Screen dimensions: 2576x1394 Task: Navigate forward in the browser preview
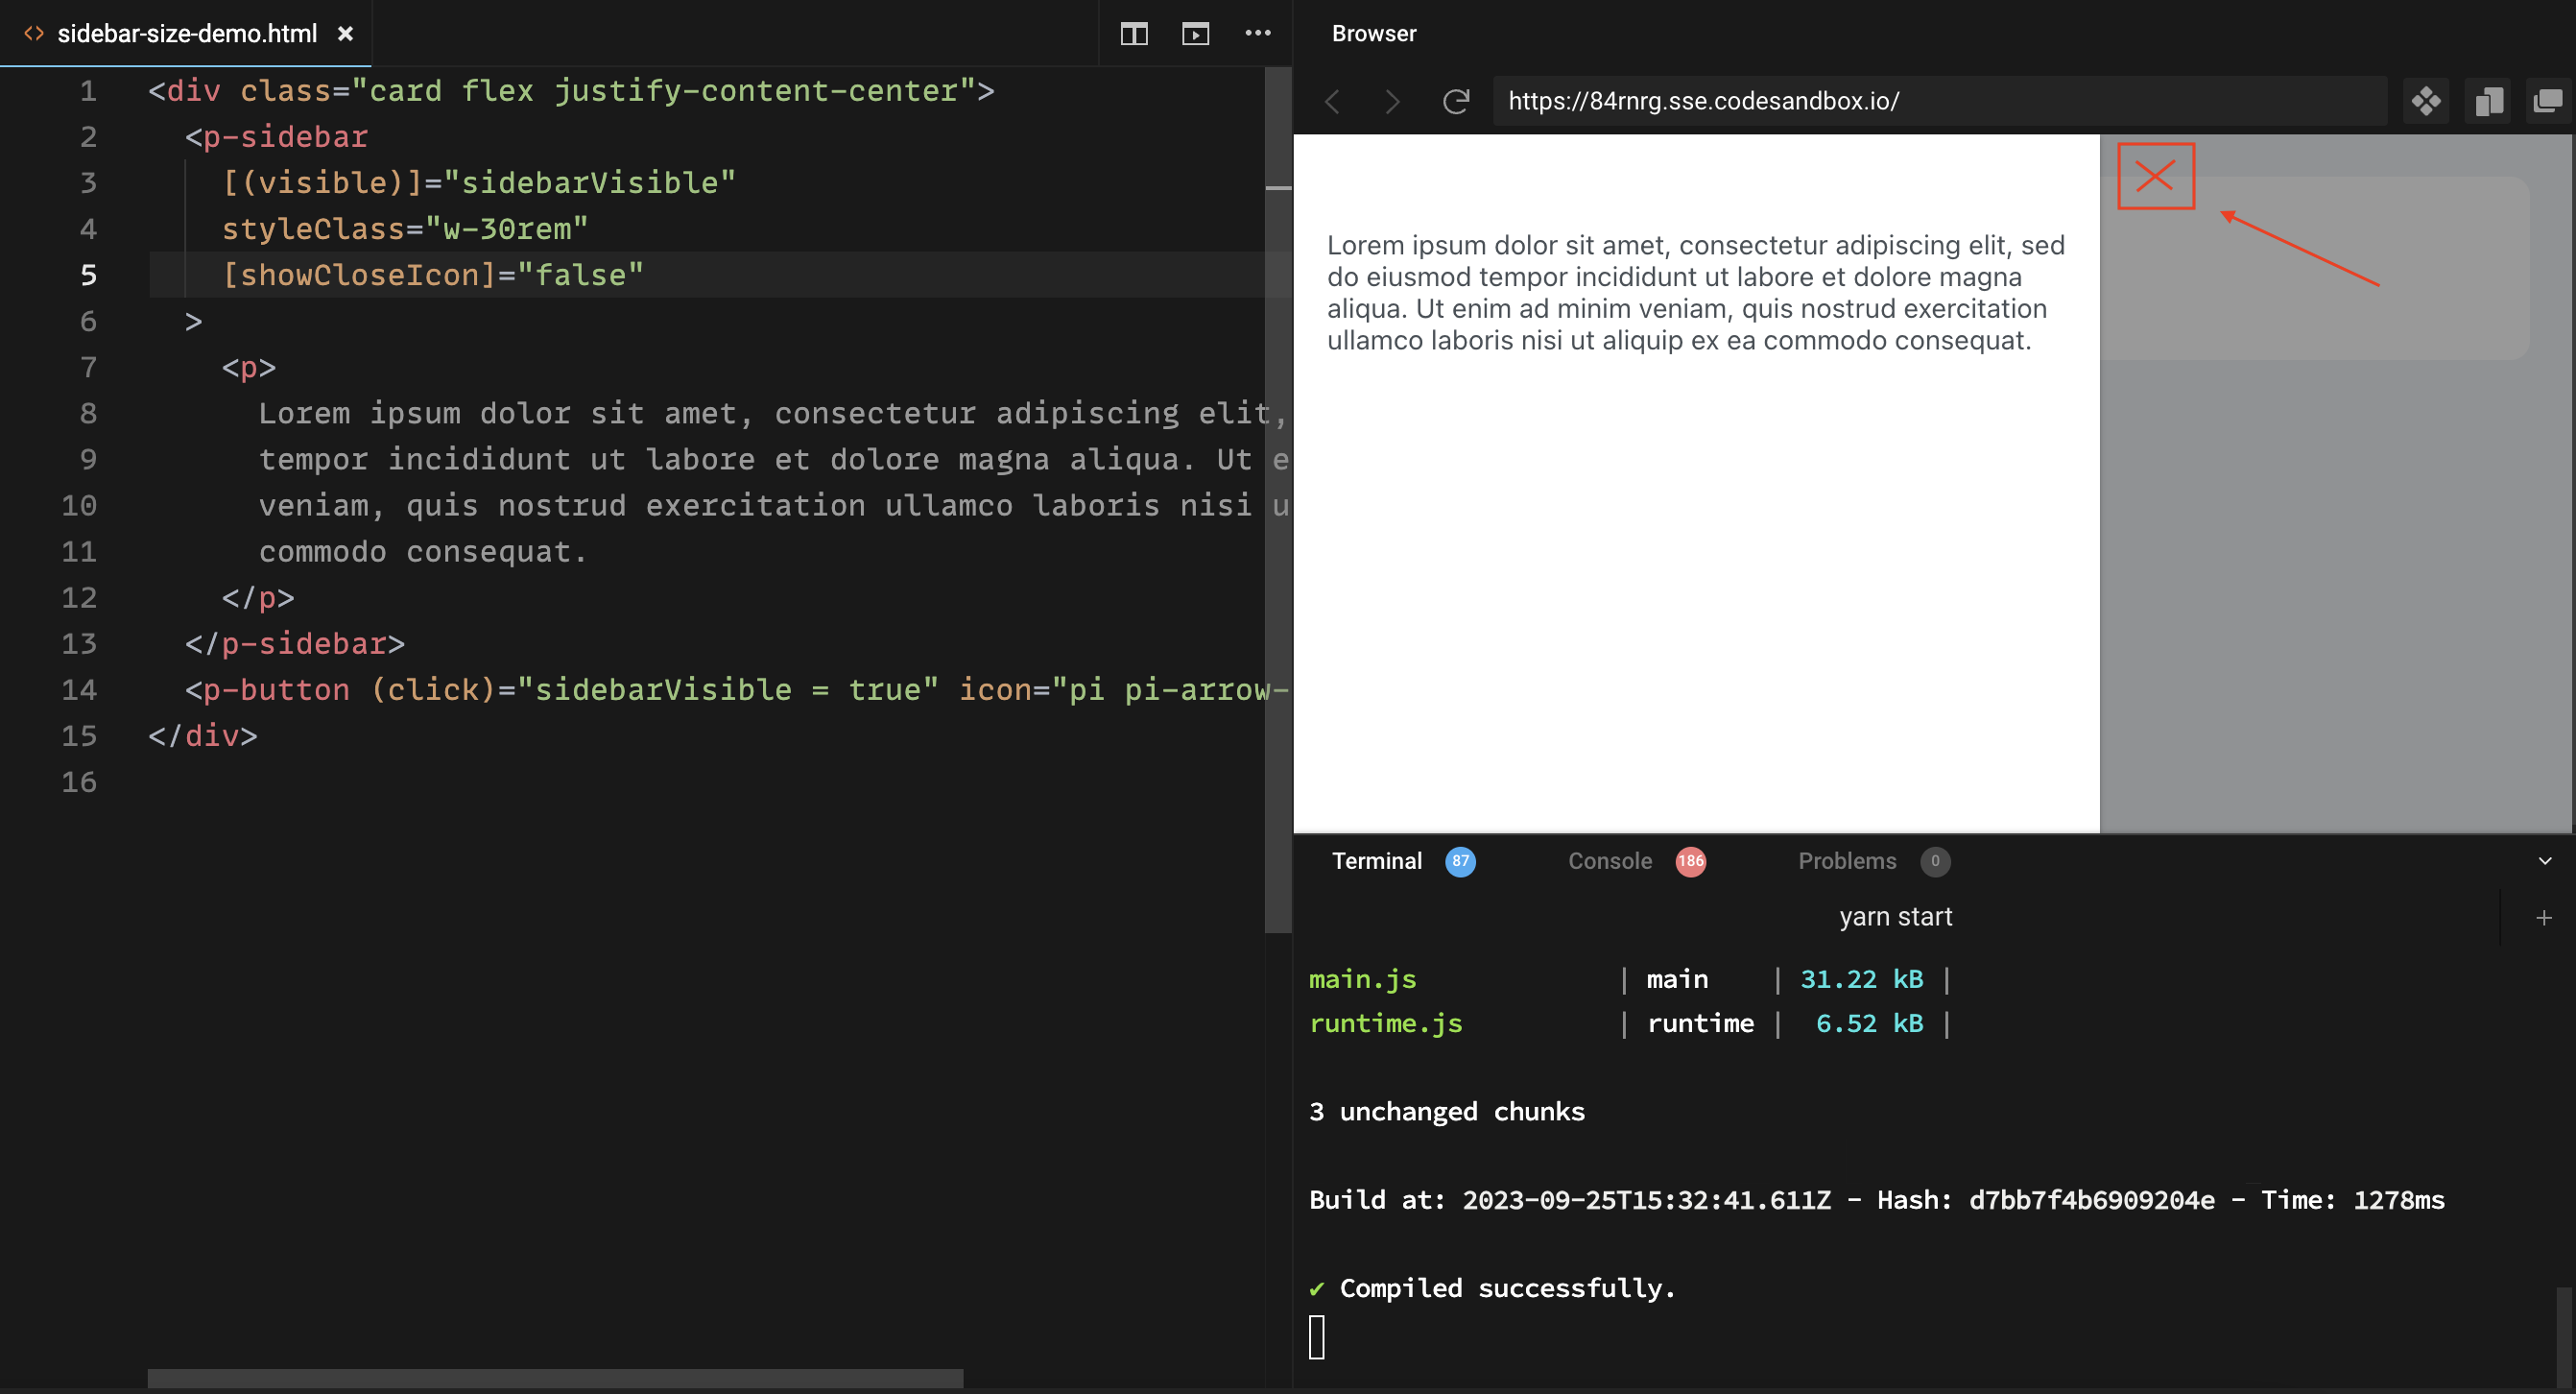click(1392, 101)
